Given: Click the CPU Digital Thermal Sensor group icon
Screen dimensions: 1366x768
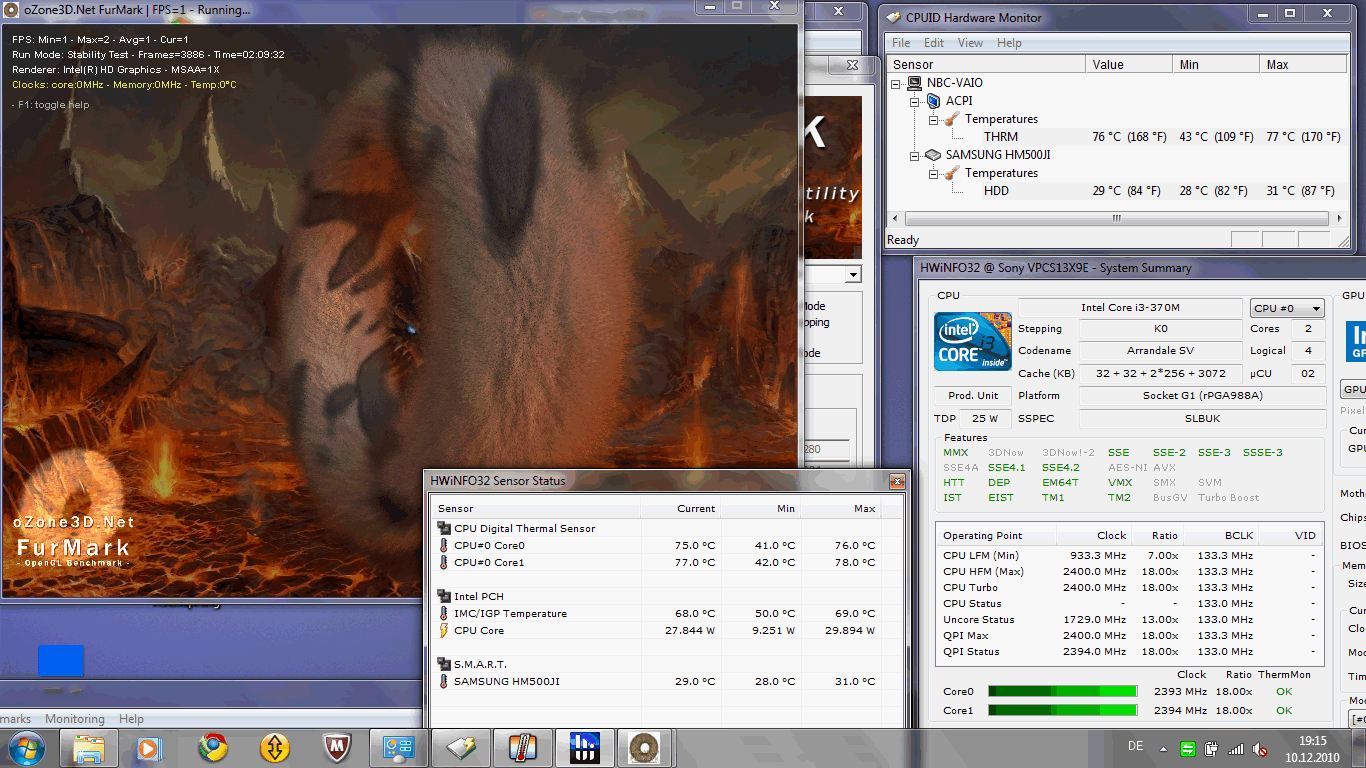Looking at the screenshot, I should [444, 529].
